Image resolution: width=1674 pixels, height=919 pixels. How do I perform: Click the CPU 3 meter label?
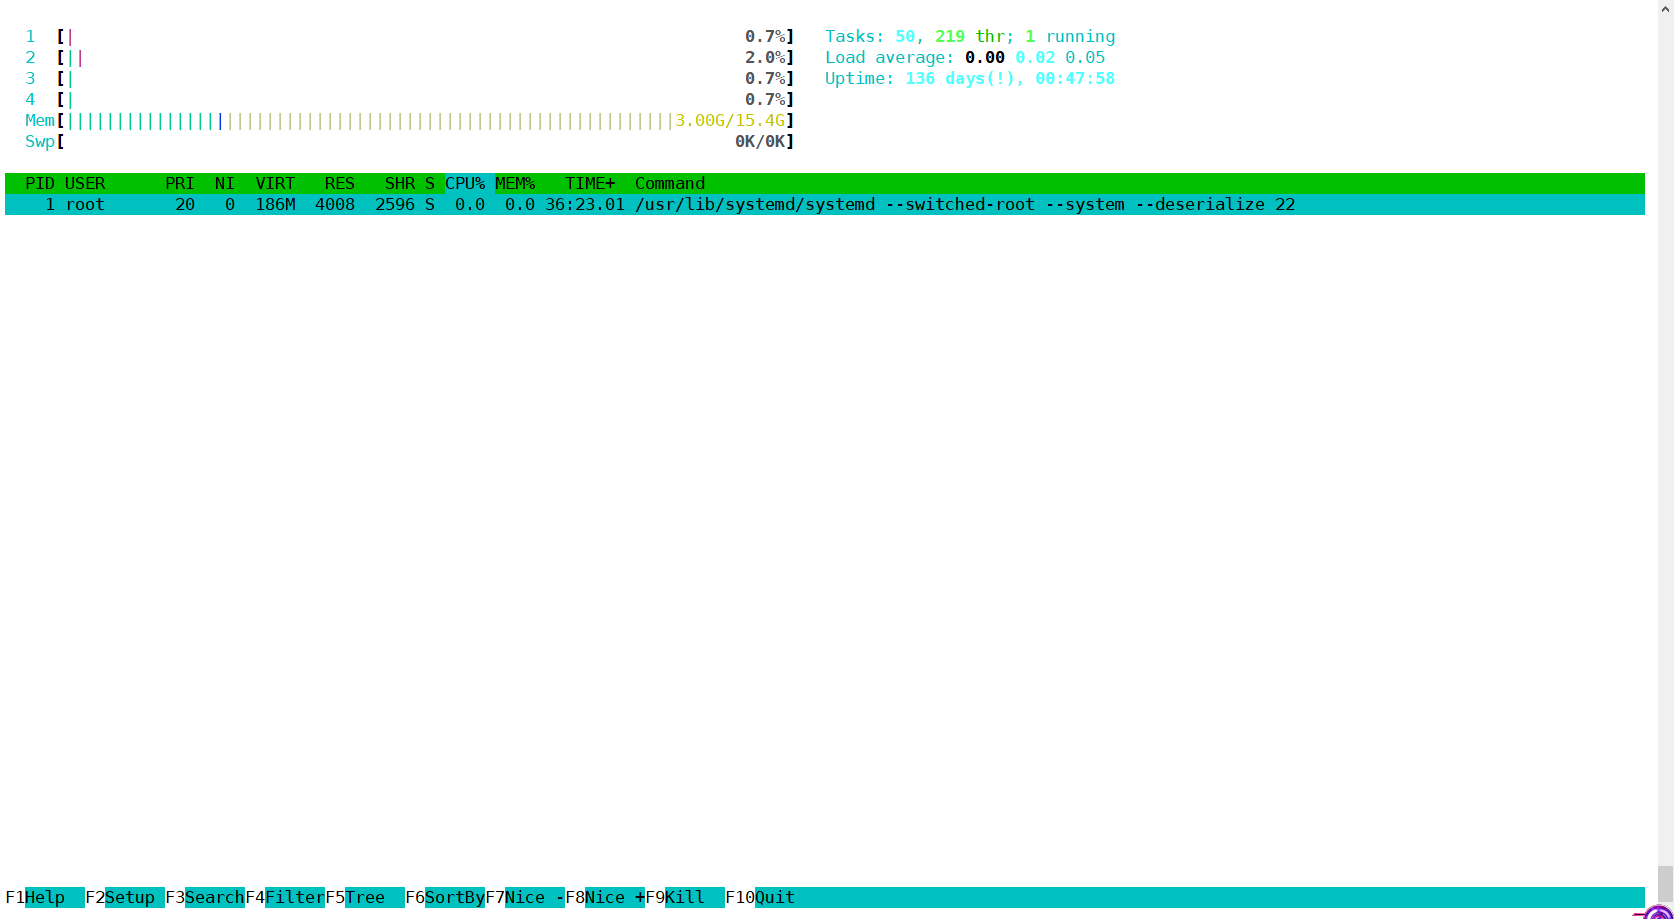point(30,78)
